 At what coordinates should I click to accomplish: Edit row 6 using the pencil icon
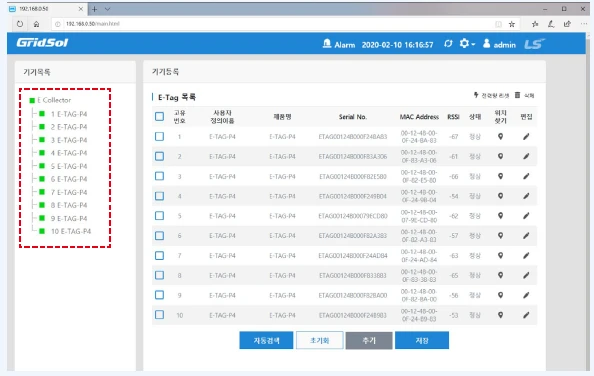[x=526, y=236]
